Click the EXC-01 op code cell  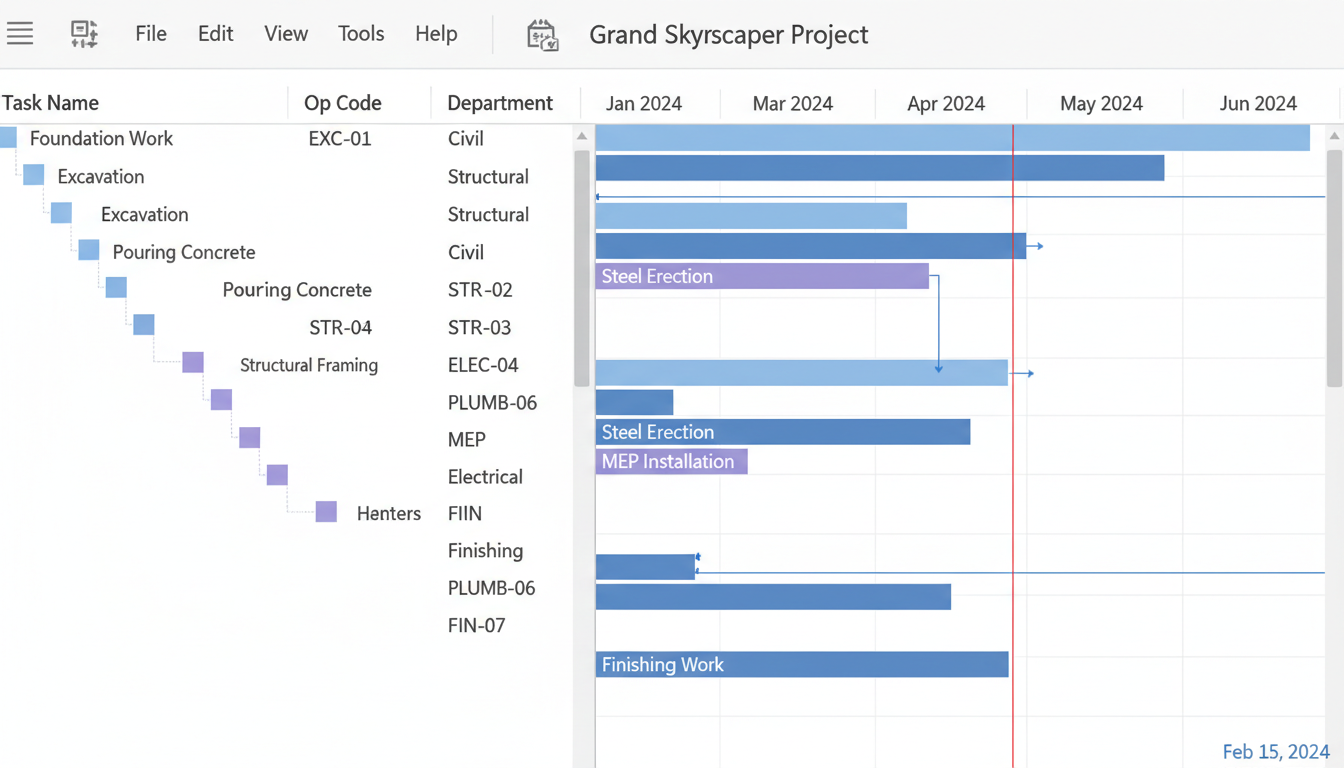point(340,138)
